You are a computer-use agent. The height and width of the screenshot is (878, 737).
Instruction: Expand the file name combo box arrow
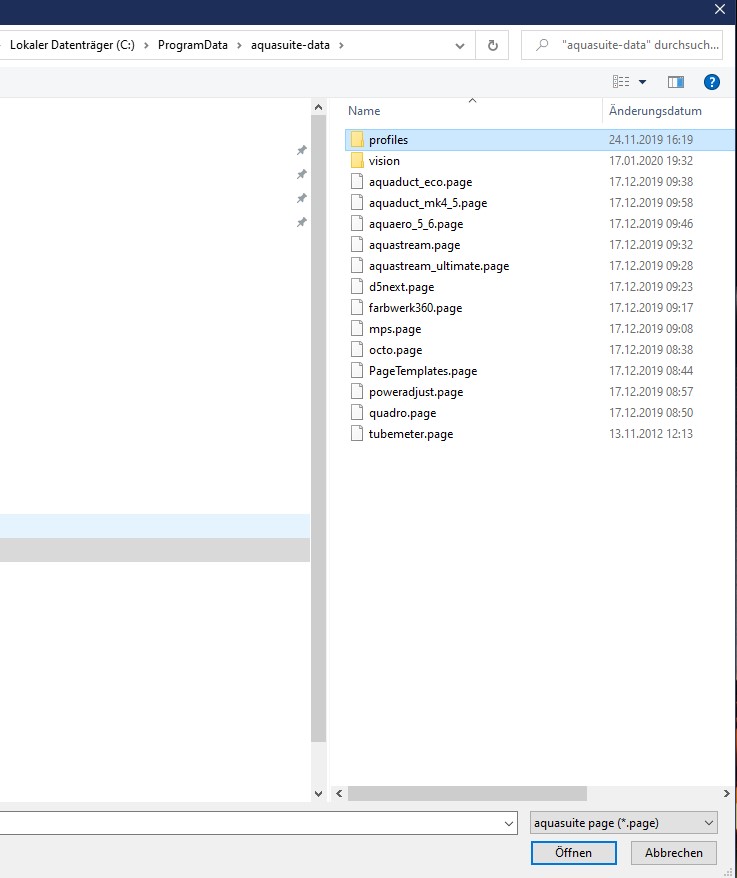click(x=509, y=823)
